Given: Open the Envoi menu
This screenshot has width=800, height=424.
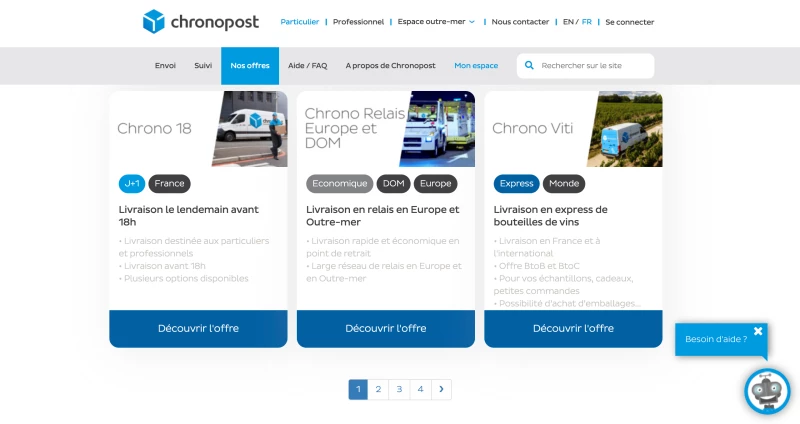Looking at the screenshot, I should tap(165, 65).
